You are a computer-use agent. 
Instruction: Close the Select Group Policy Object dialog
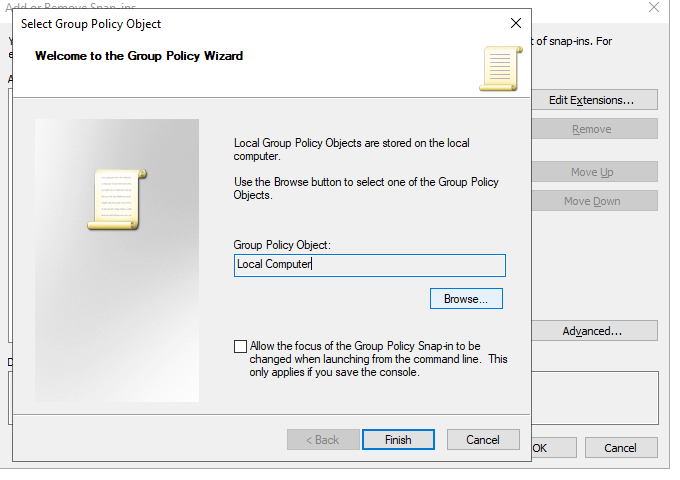click(x=515, y=23)
